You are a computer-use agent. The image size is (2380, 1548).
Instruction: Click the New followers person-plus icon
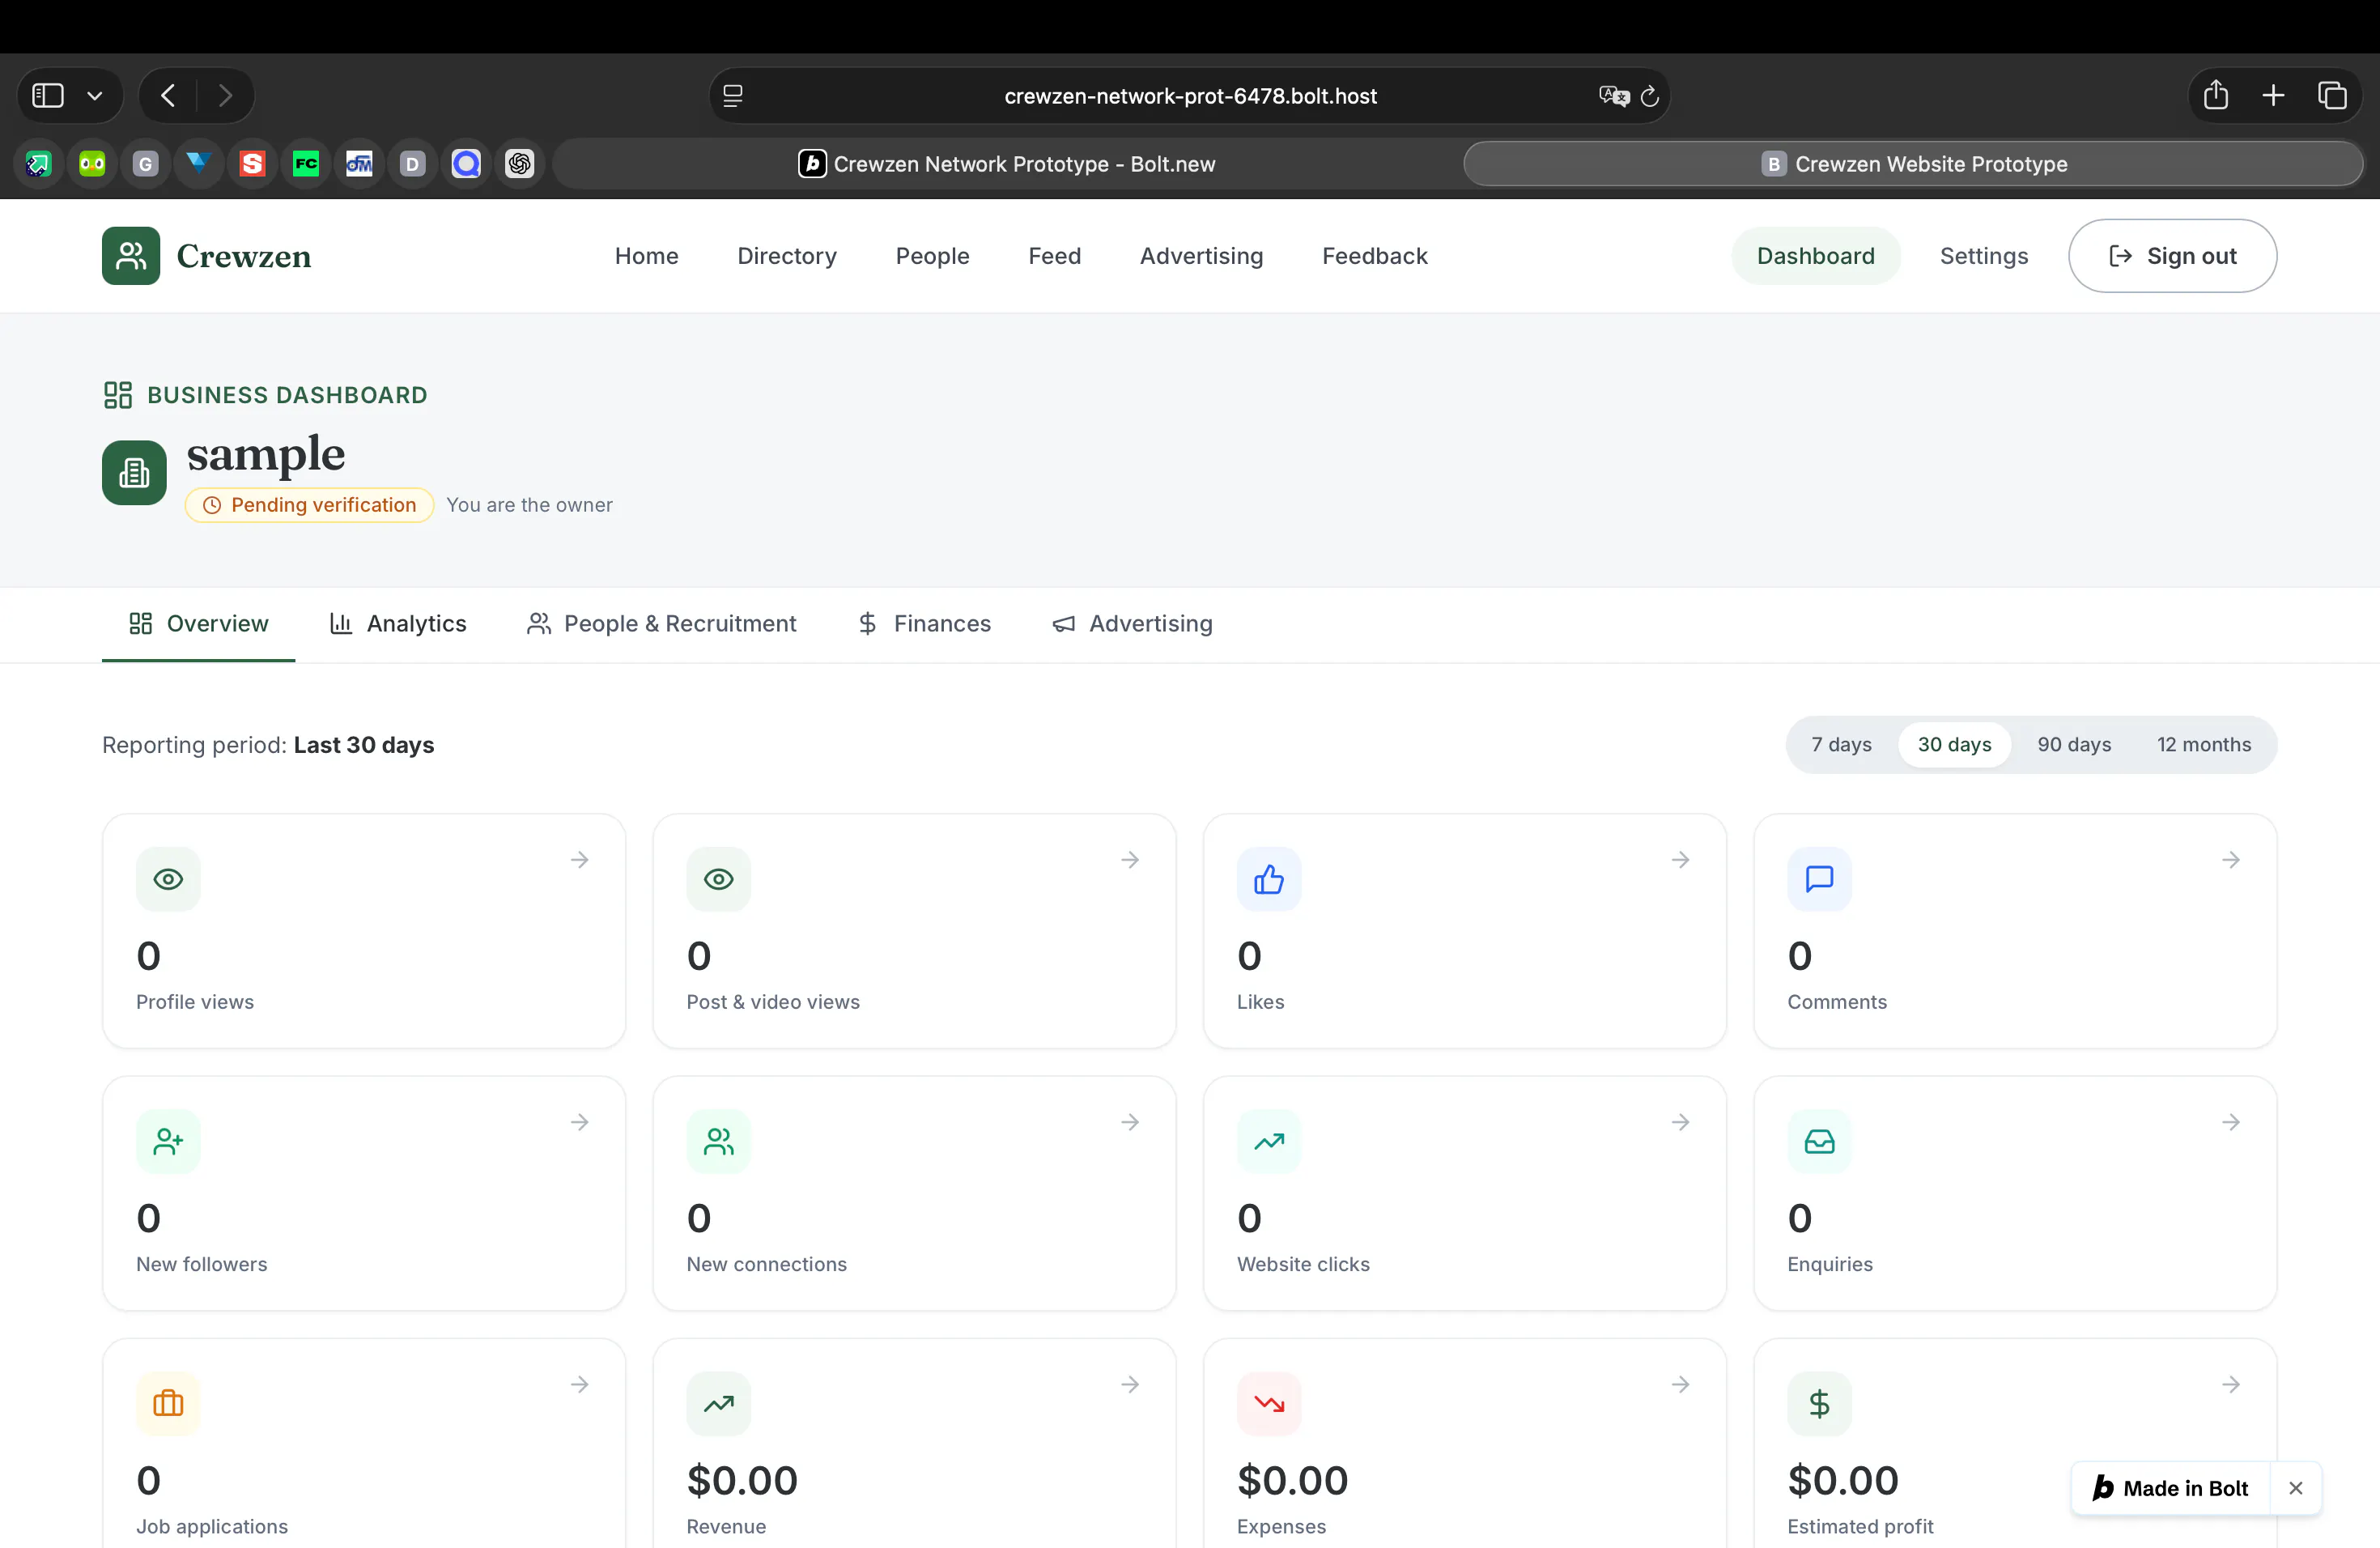(168, 1141)
